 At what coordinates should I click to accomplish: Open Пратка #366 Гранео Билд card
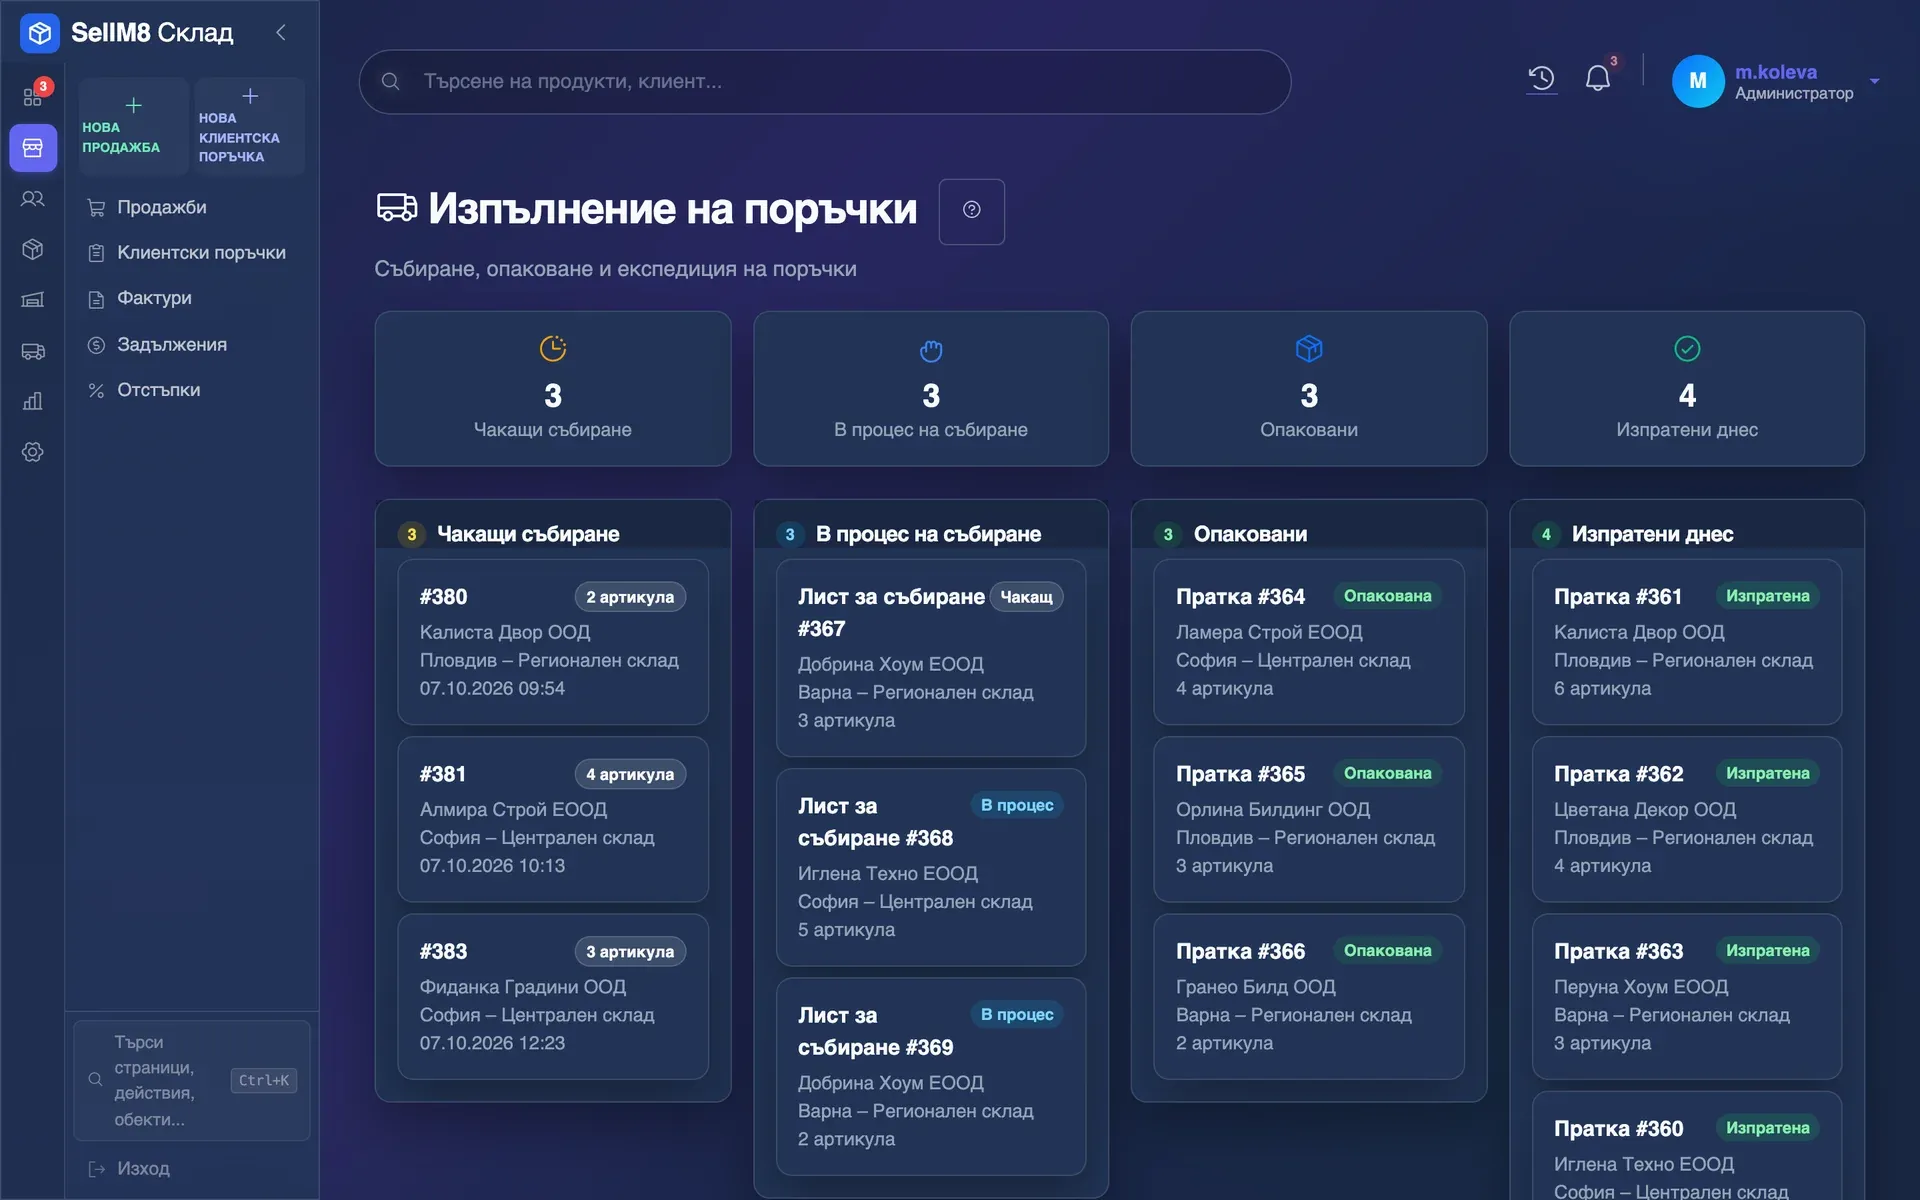click(x=1309, y=997)
